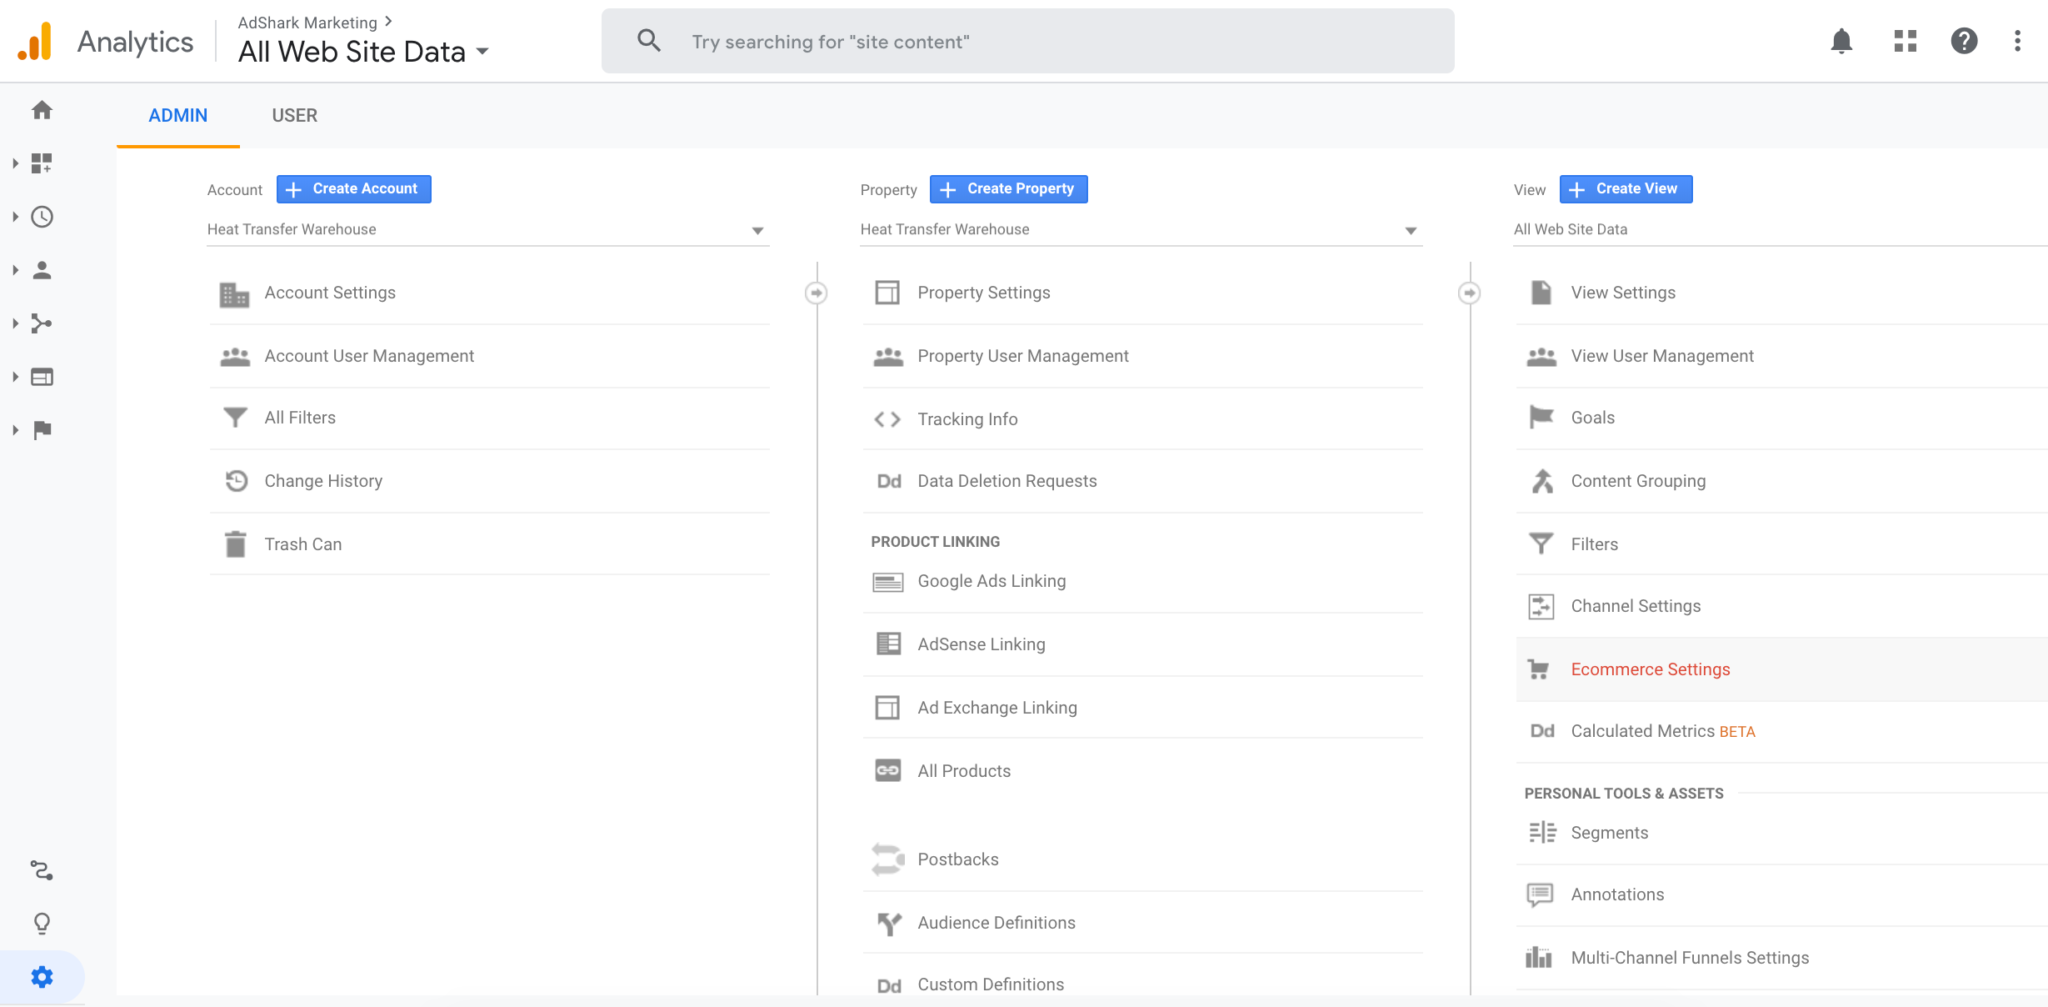Viewport: 2048px width, 1007px height.
Task: Click the Change History clock icon
Action: coord(236,481)
